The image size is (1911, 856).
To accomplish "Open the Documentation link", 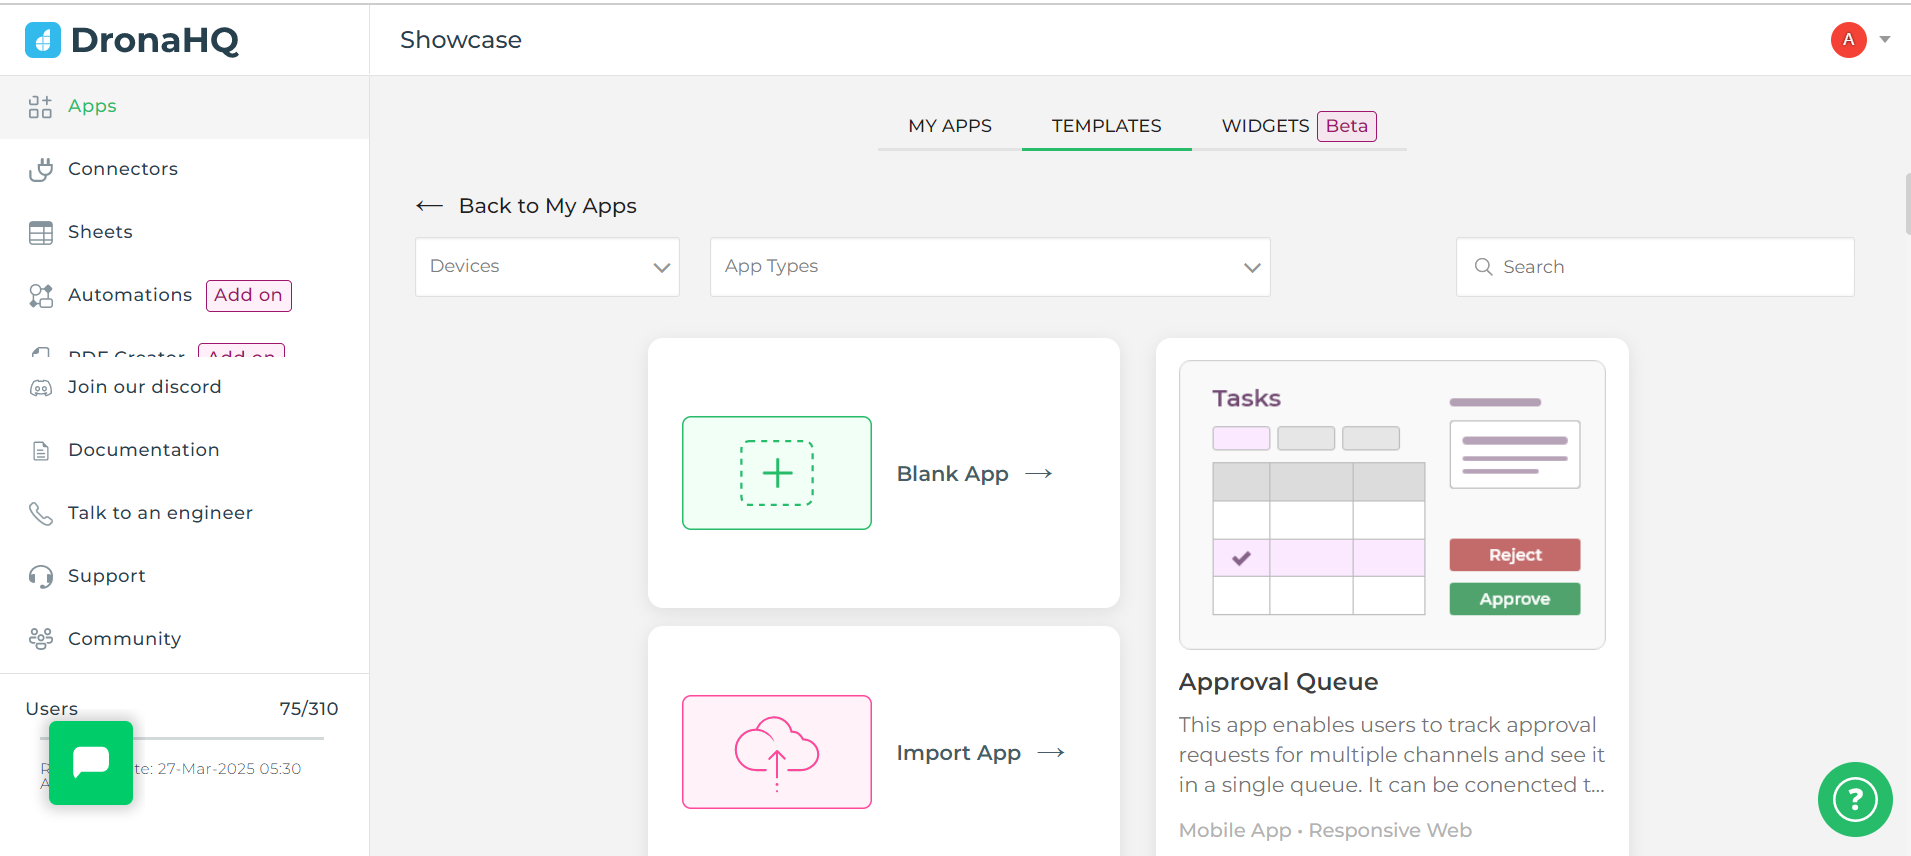I will pos(143,450).
